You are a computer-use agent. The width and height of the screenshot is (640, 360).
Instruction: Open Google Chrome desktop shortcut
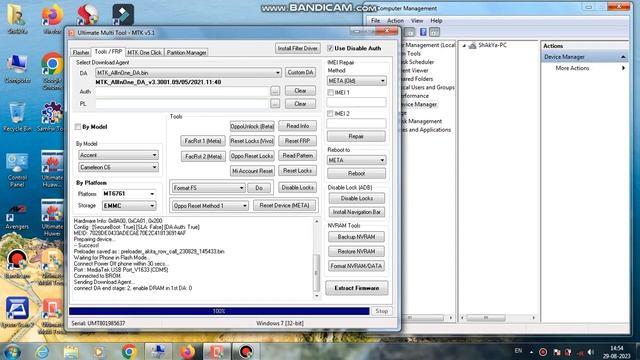[52, 71]
